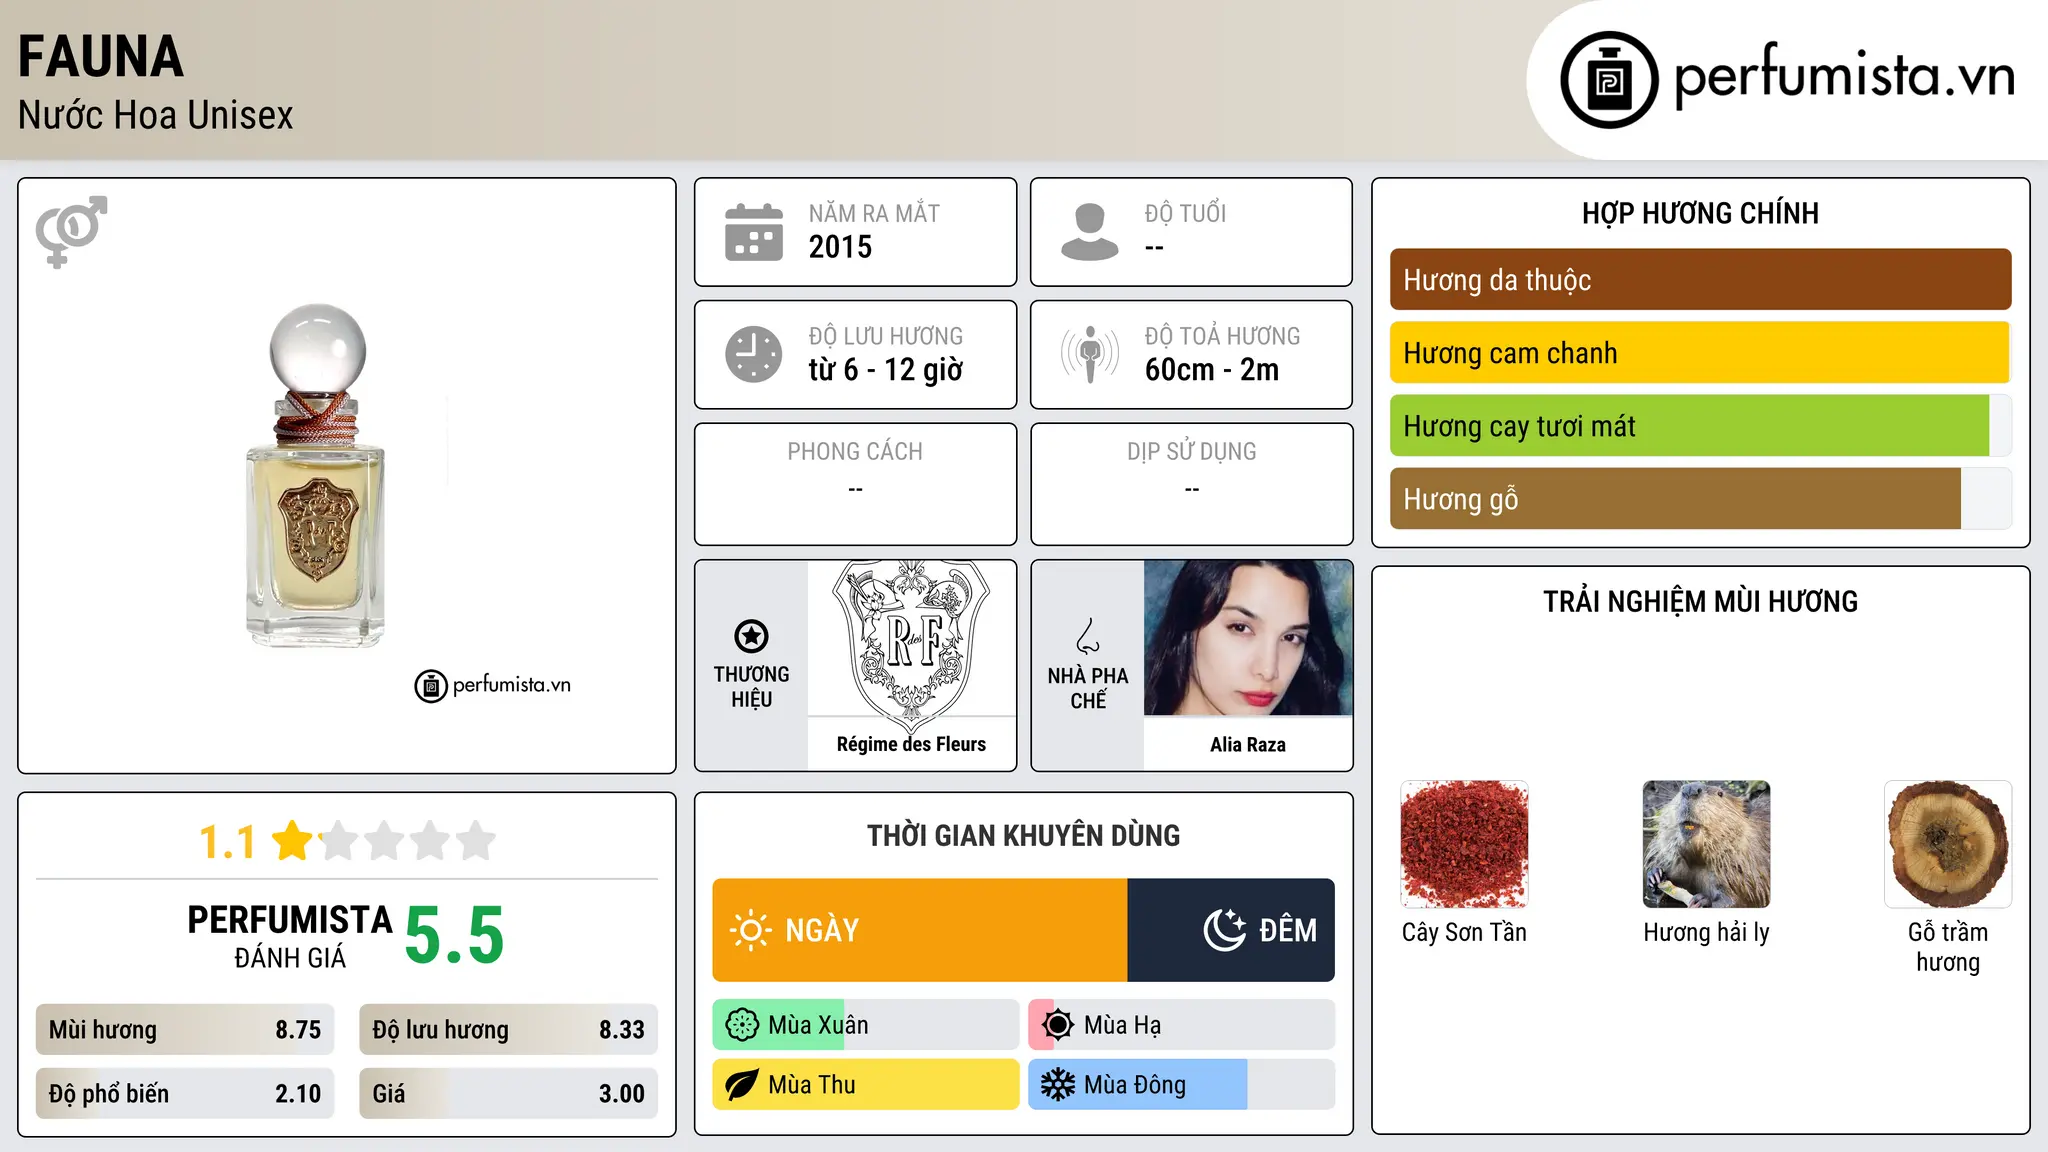Screen dimensions: 2048x1152
Task: Click the Hương hải ly note label
Action: click(1706, 933)
